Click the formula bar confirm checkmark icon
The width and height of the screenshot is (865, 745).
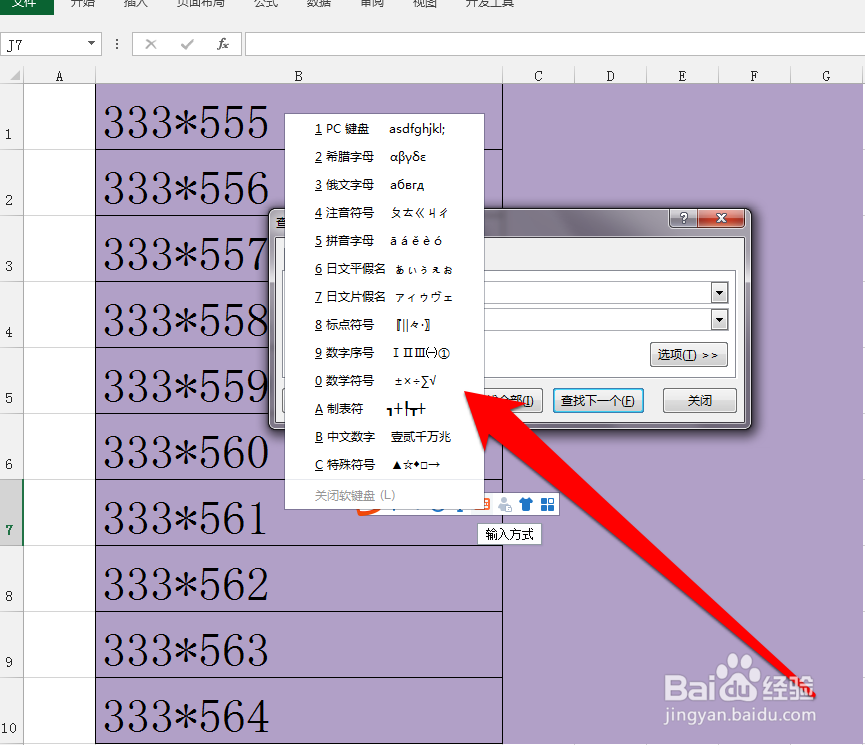(x=187, y=44)
